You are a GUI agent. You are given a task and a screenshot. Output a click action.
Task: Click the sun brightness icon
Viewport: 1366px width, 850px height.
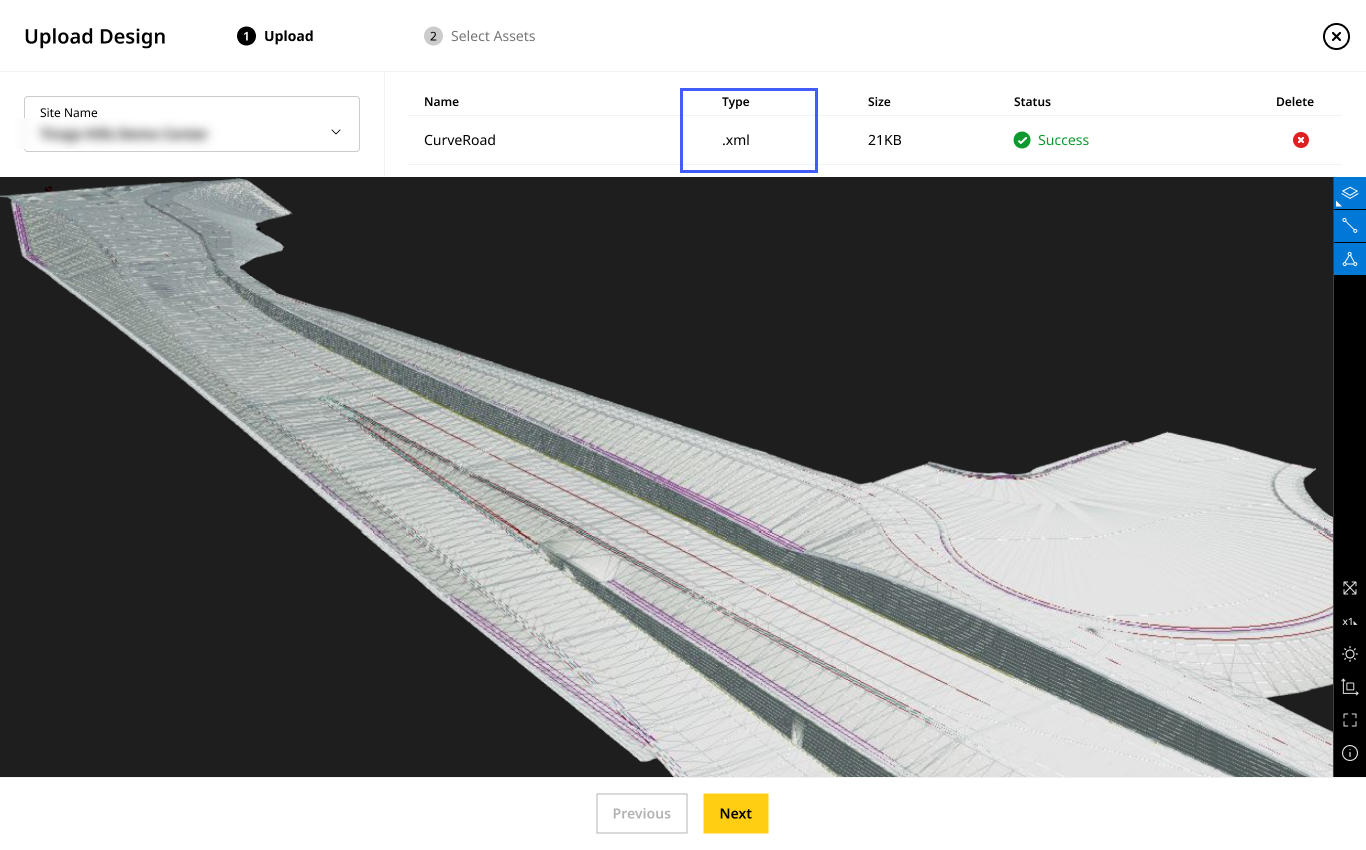1349,654
